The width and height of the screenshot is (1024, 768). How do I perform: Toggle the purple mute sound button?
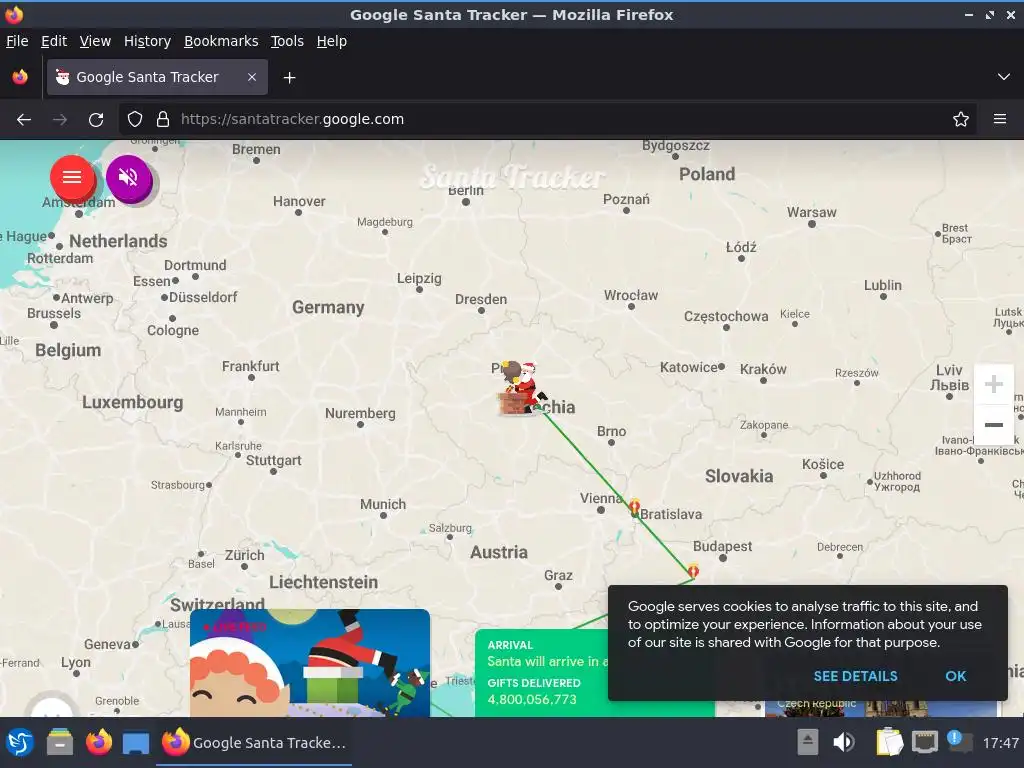(129, 177)
